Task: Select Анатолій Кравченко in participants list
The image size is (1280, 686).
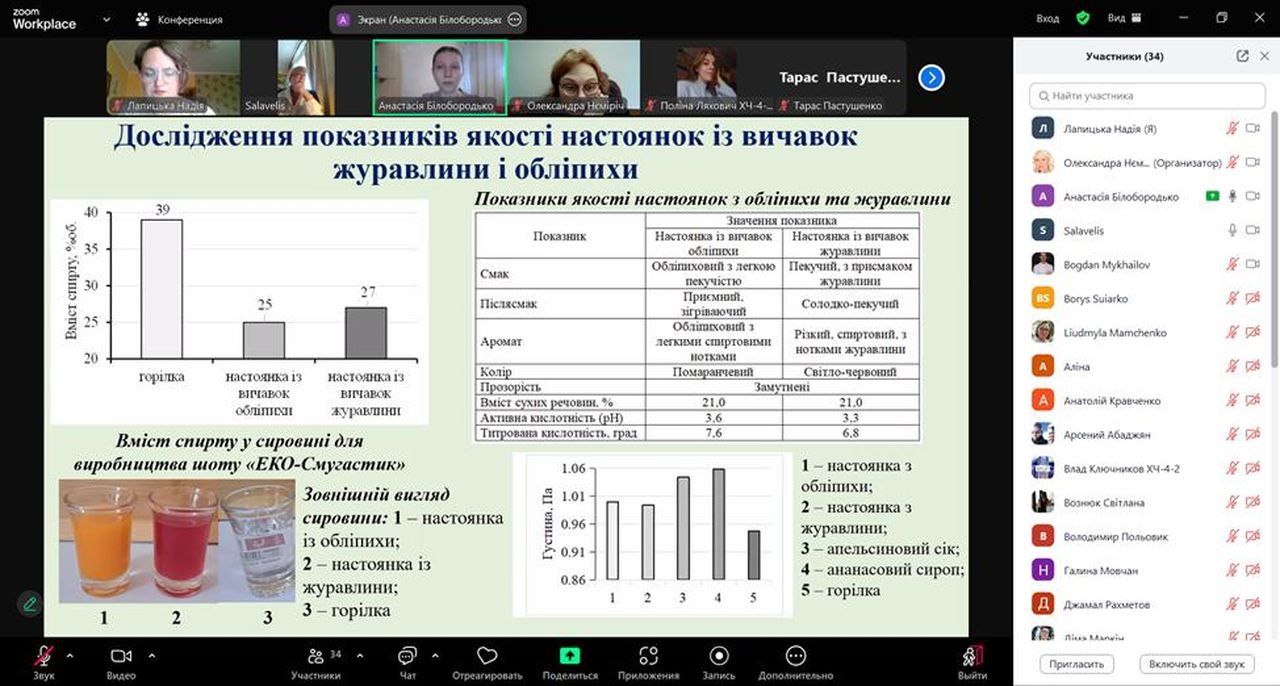Action: point(1146,401)
